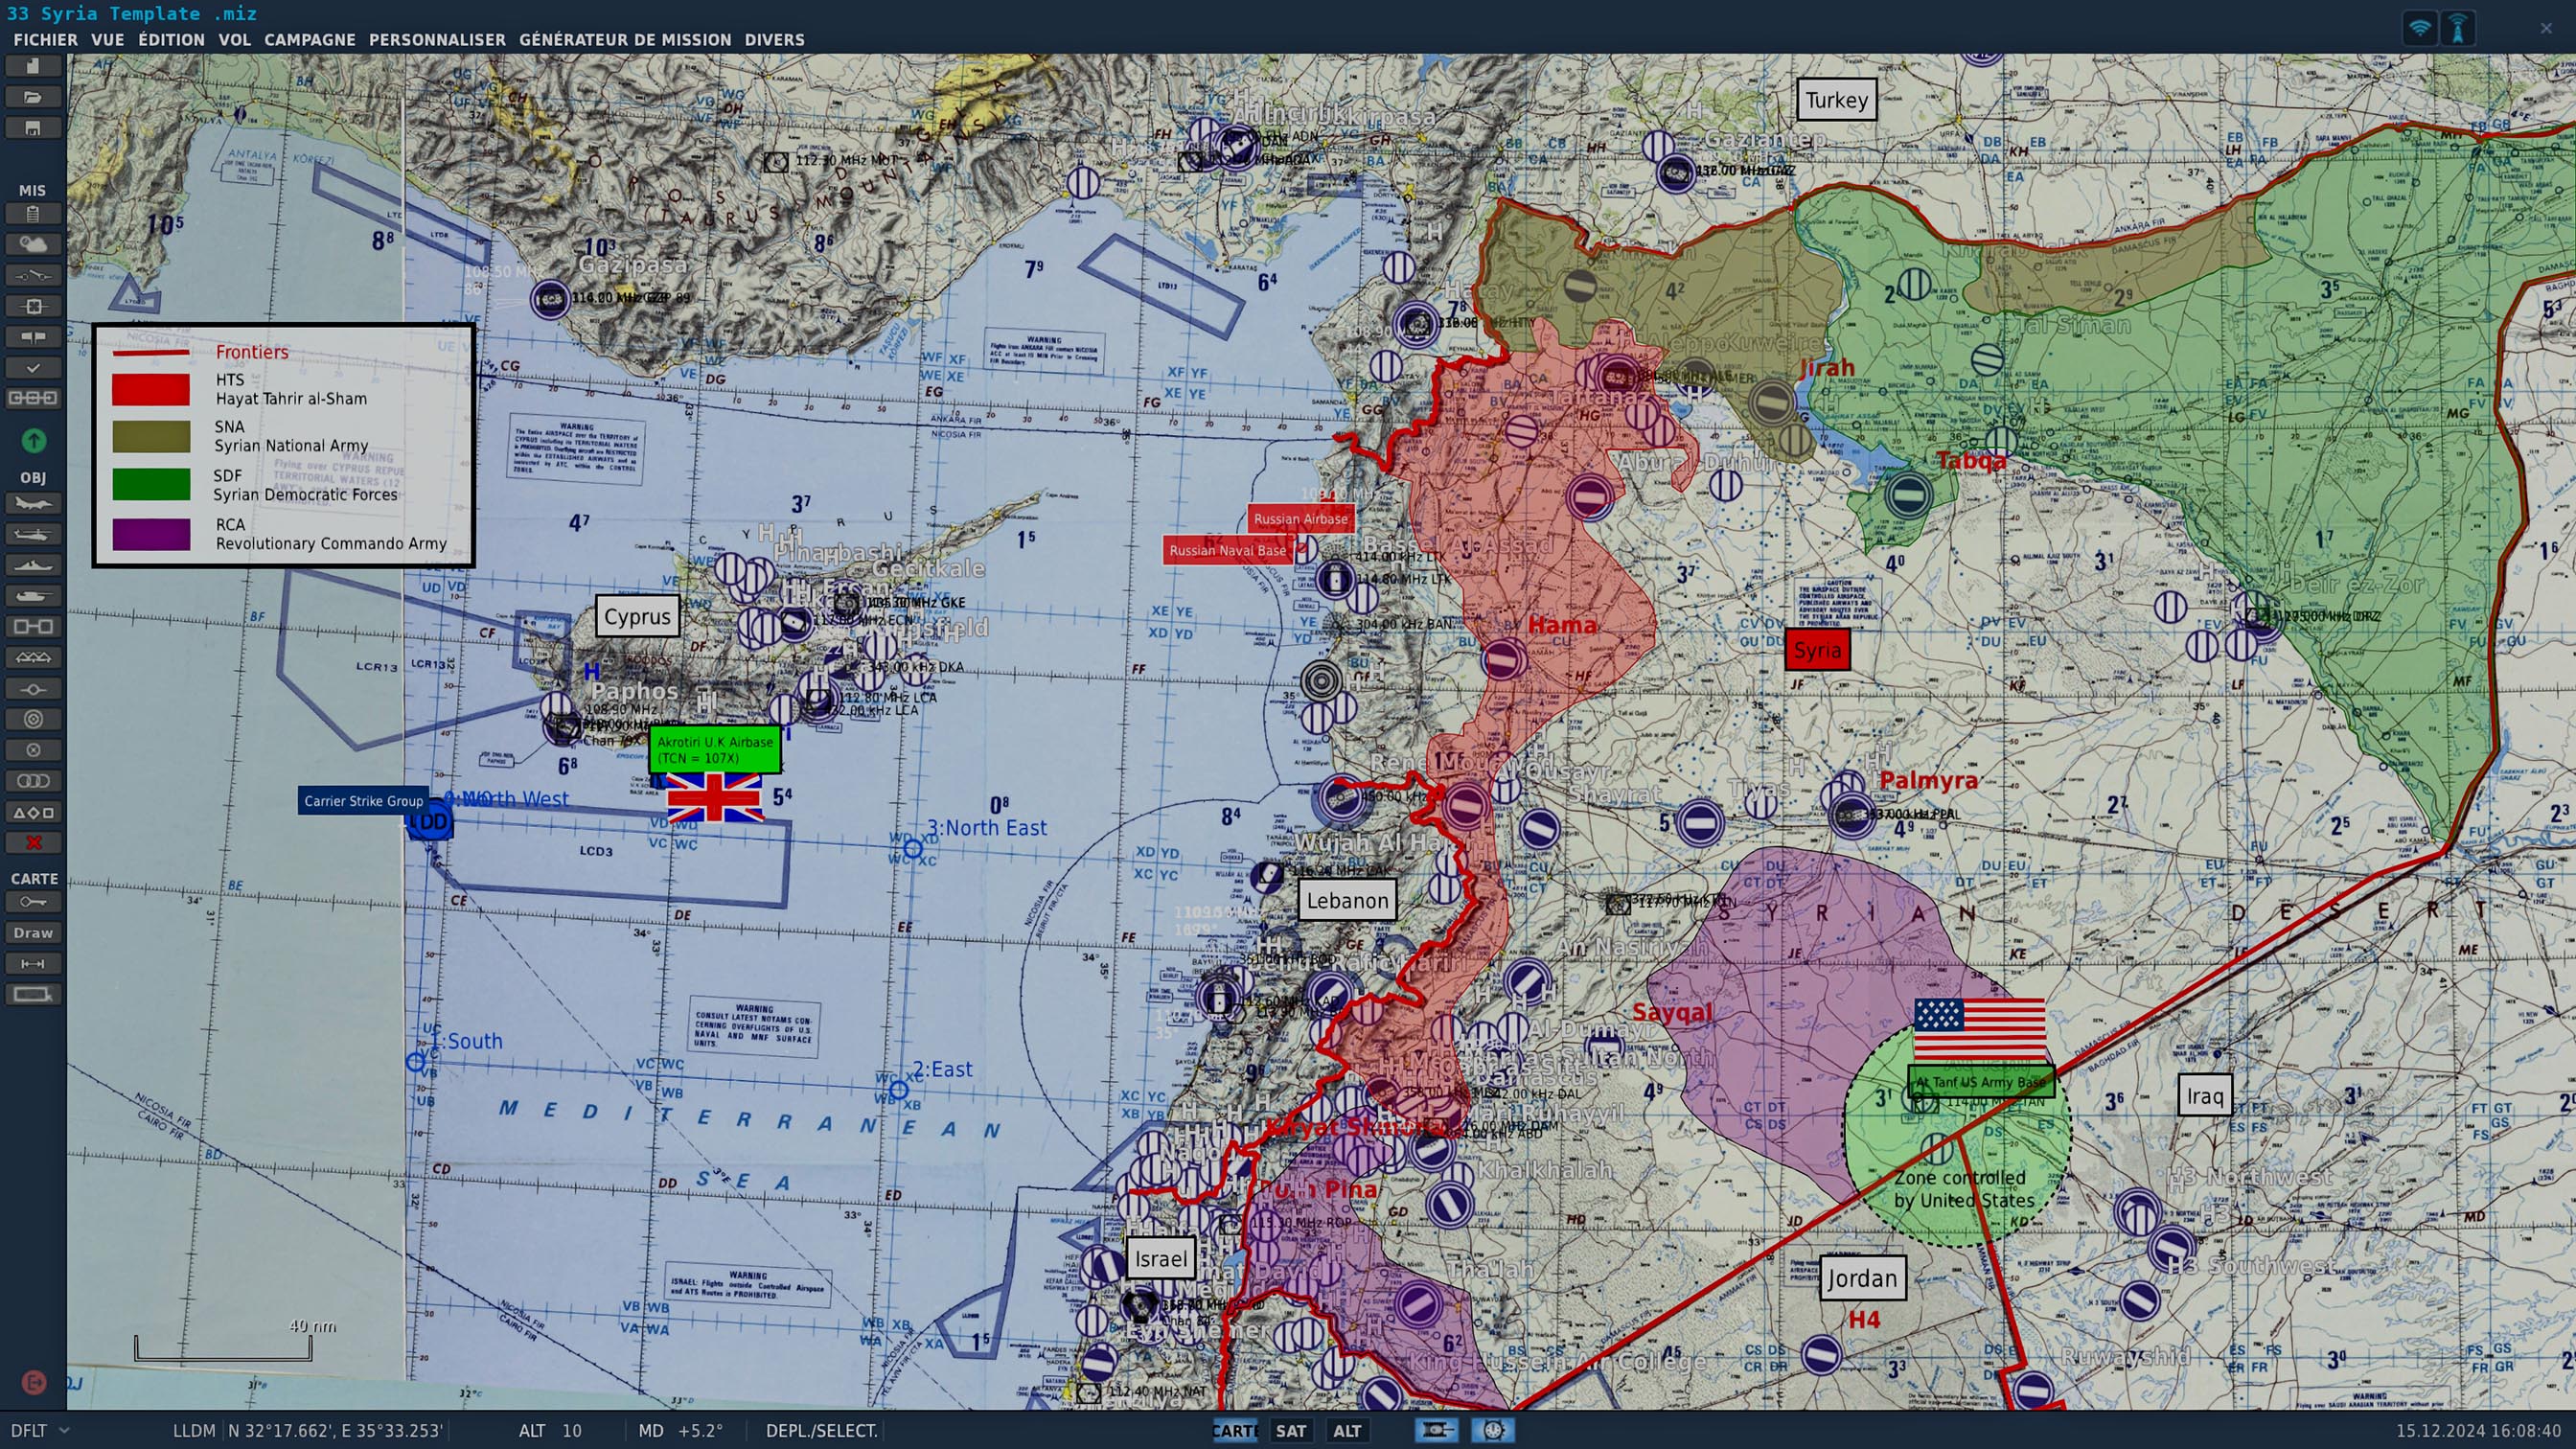Switch map view to SAT mode
The image size is (2576, 1449).
pyautogui.click(x=1290, y=1431)
